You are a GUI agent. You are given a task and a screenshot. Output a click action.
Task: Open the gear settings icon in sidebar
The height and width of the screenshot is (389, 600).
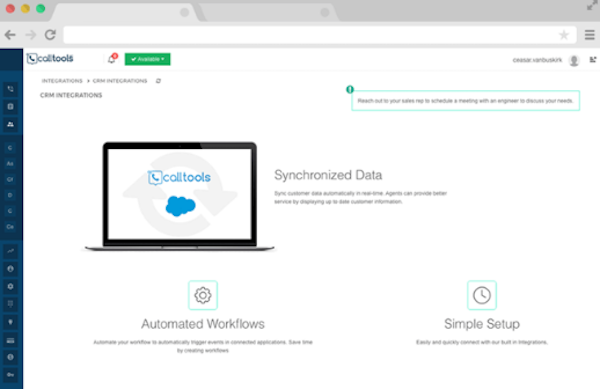[10, 286]
